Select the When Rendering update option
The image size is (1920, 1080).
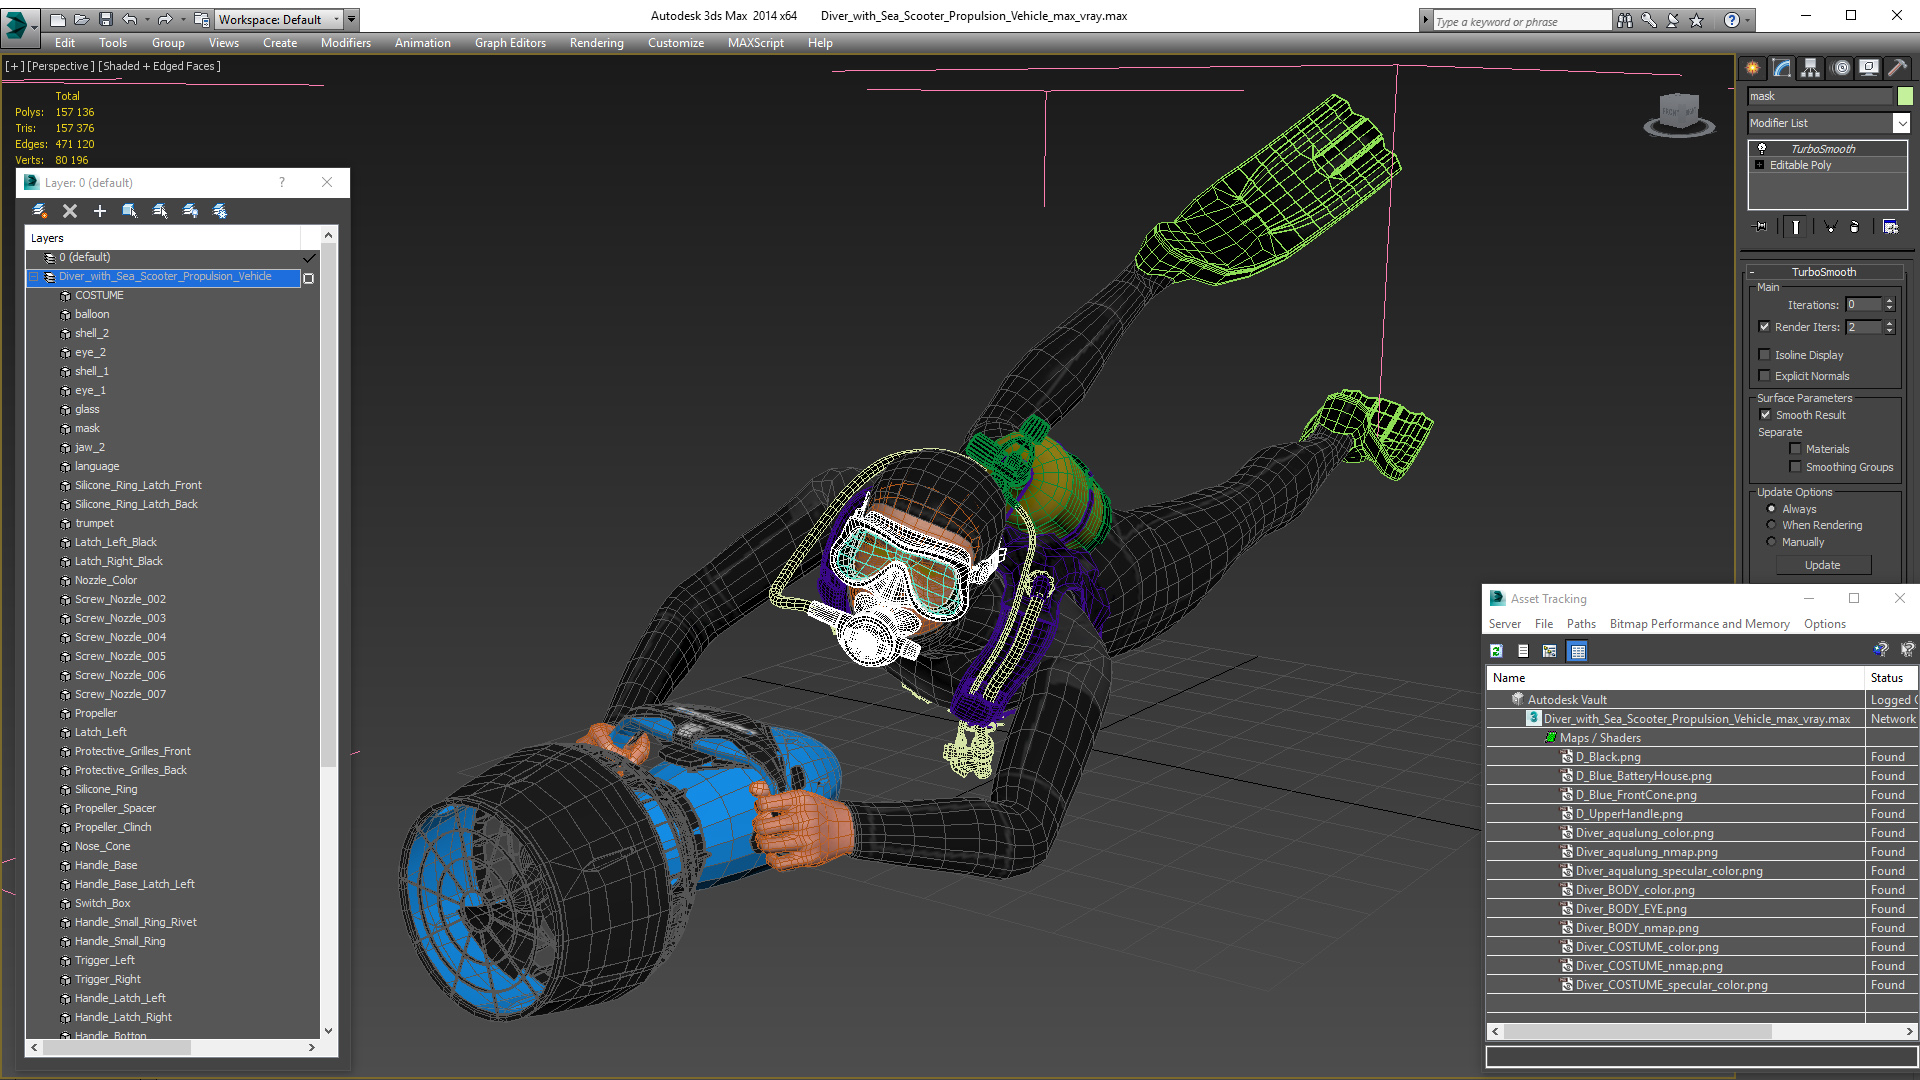coord(1772,525)
